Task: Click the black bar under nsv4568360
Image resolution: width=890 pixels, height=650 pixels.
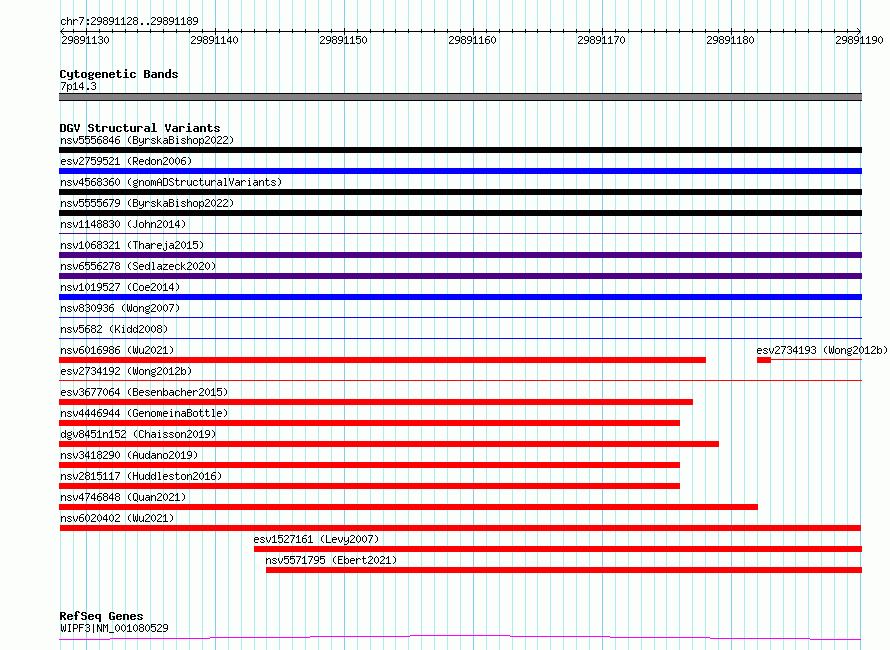Action: pos(460,192)
